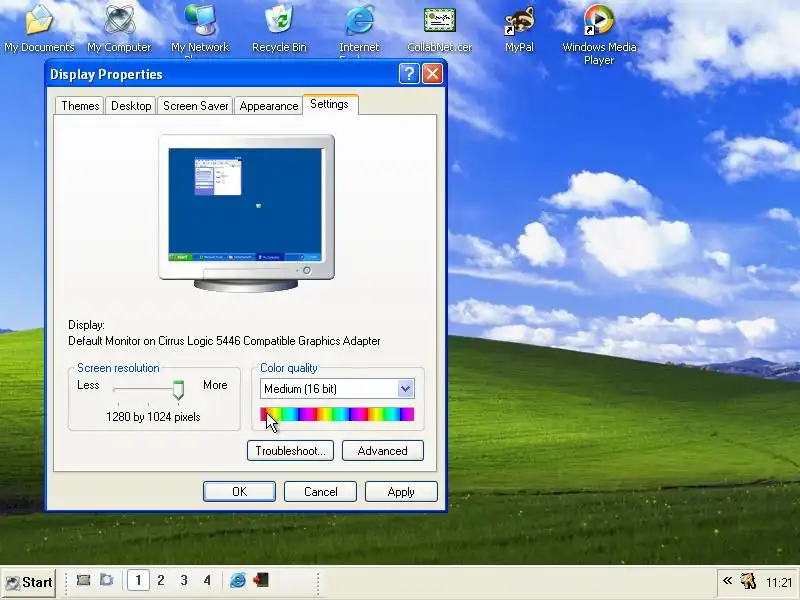Confirm with the OK button
800x600 pixels.
pos(239,491)
